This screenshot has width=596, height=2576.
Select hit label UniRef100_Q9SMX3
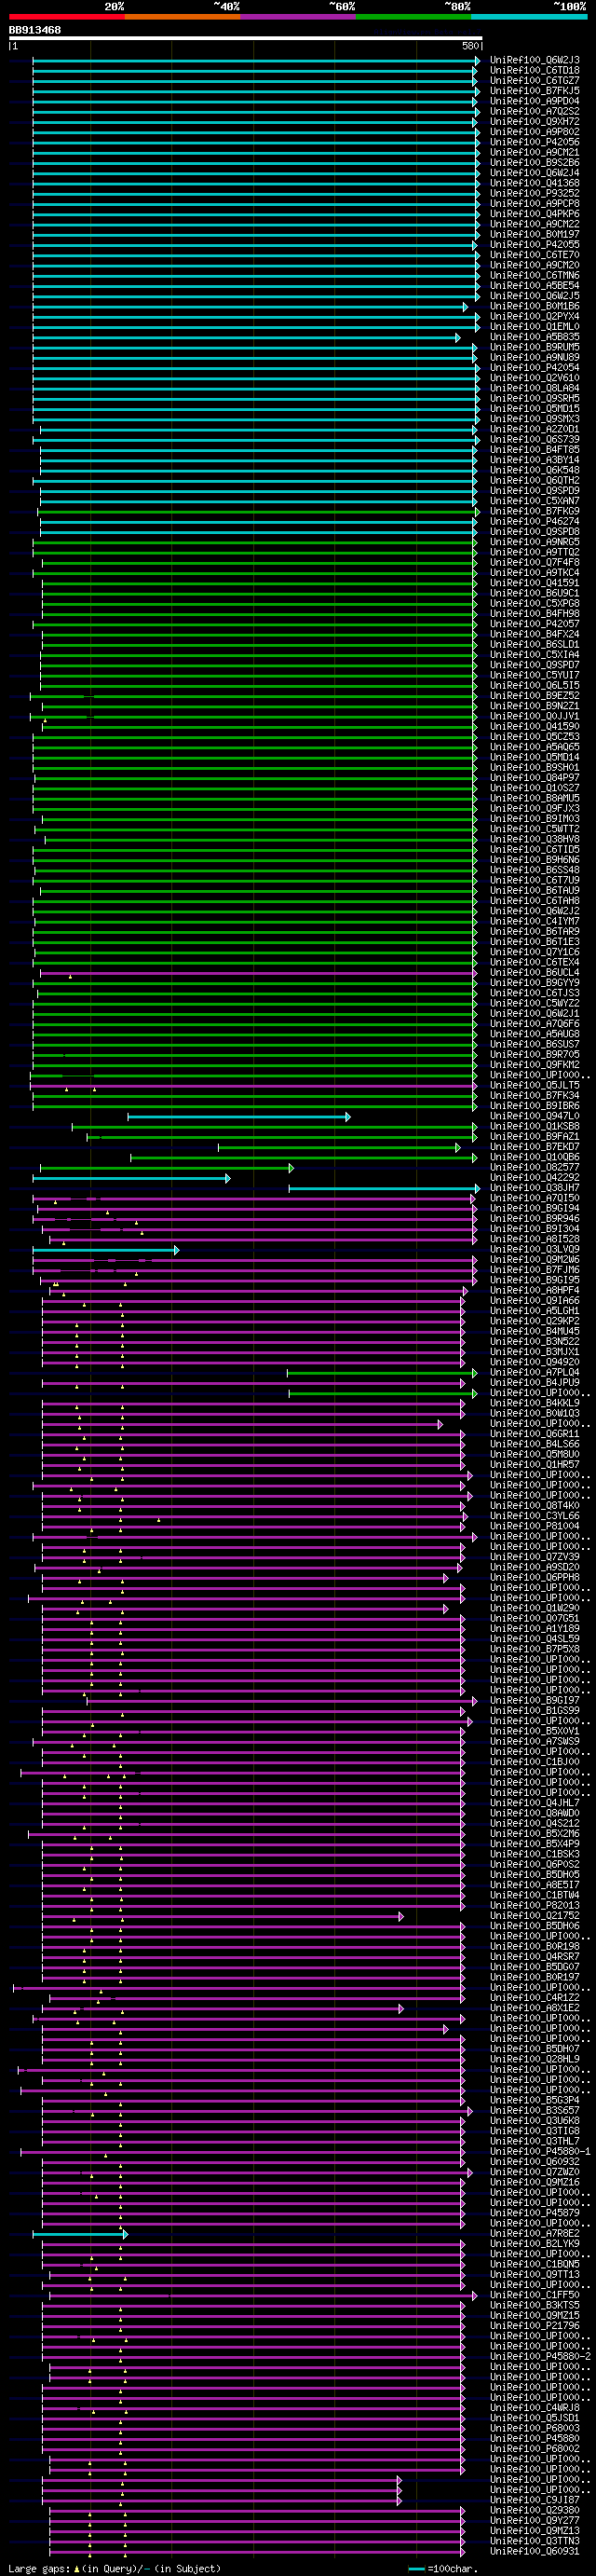534,419
